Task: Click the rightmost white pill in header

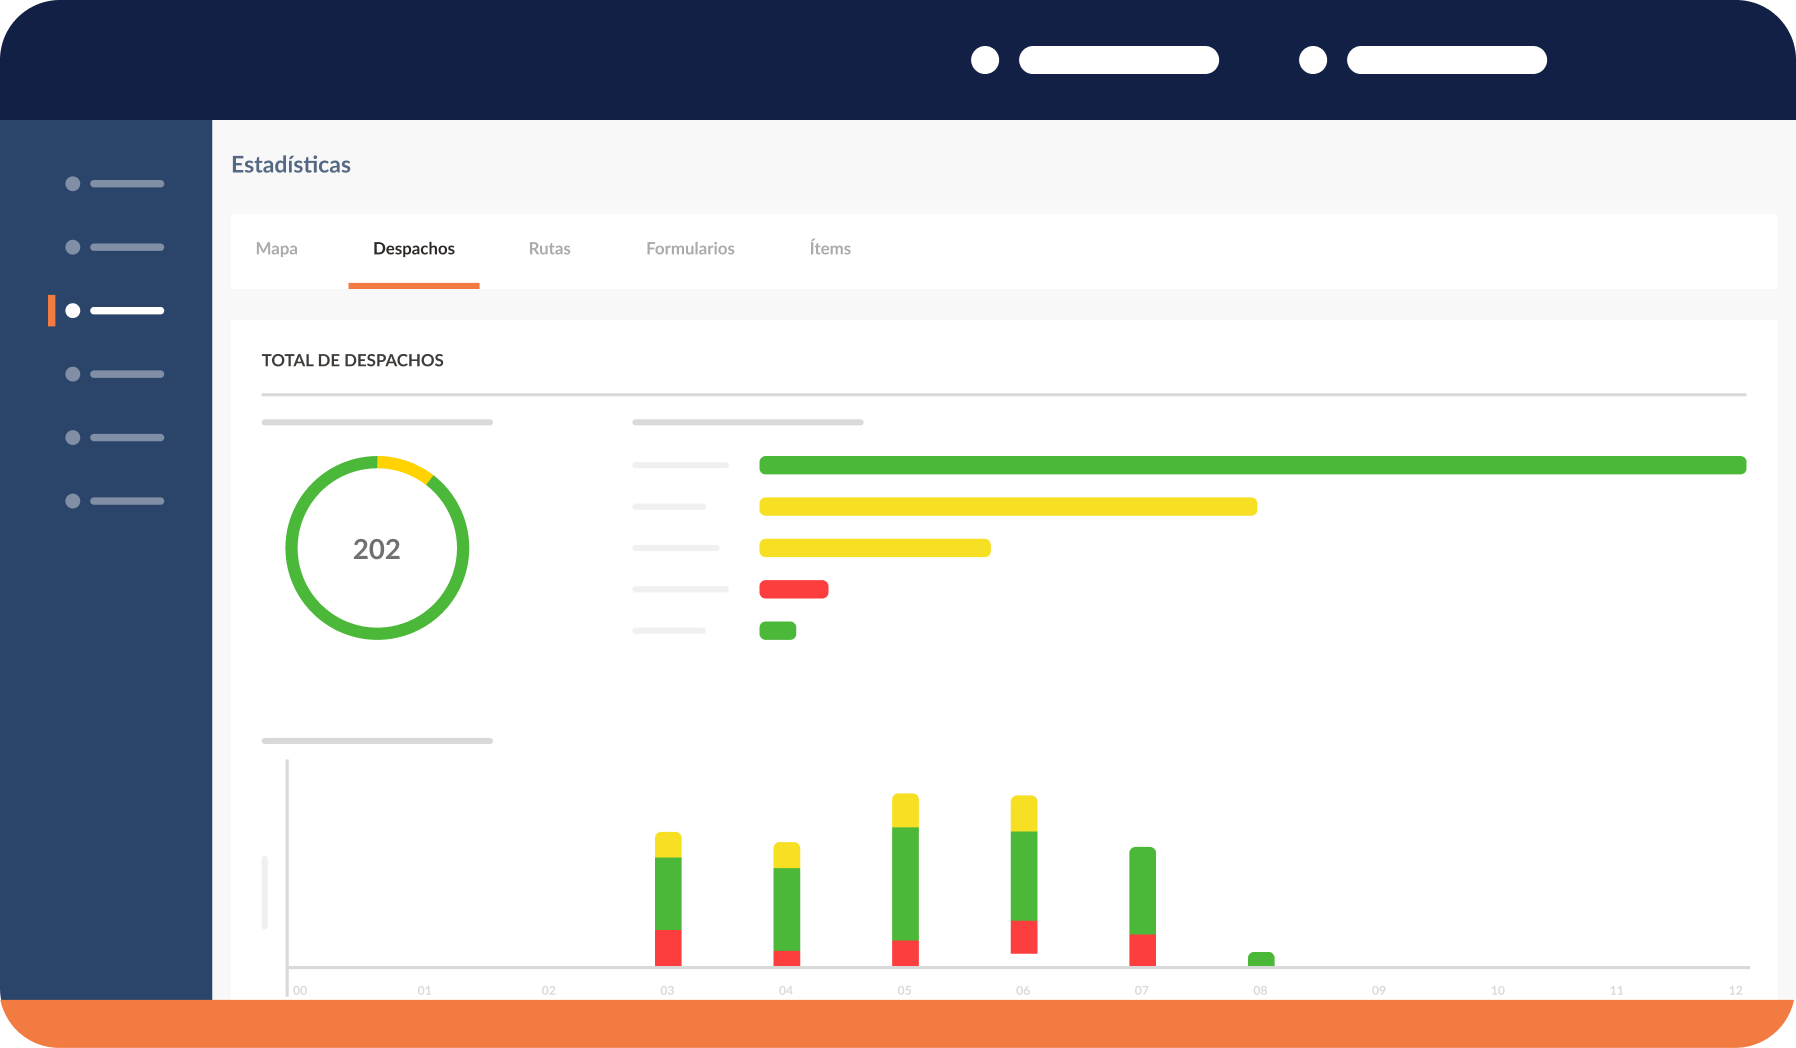Action: point(1447,60)
